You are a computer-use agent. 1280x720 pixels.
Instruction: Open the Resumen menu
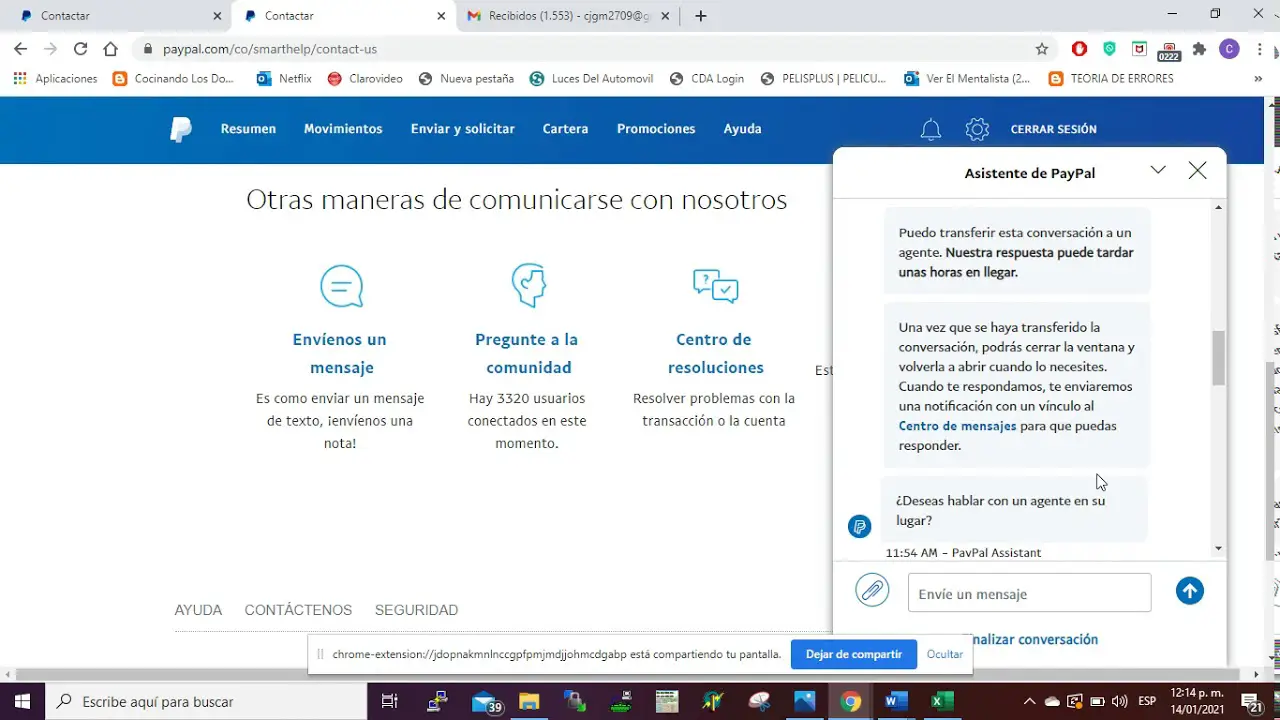click(248, 129)
